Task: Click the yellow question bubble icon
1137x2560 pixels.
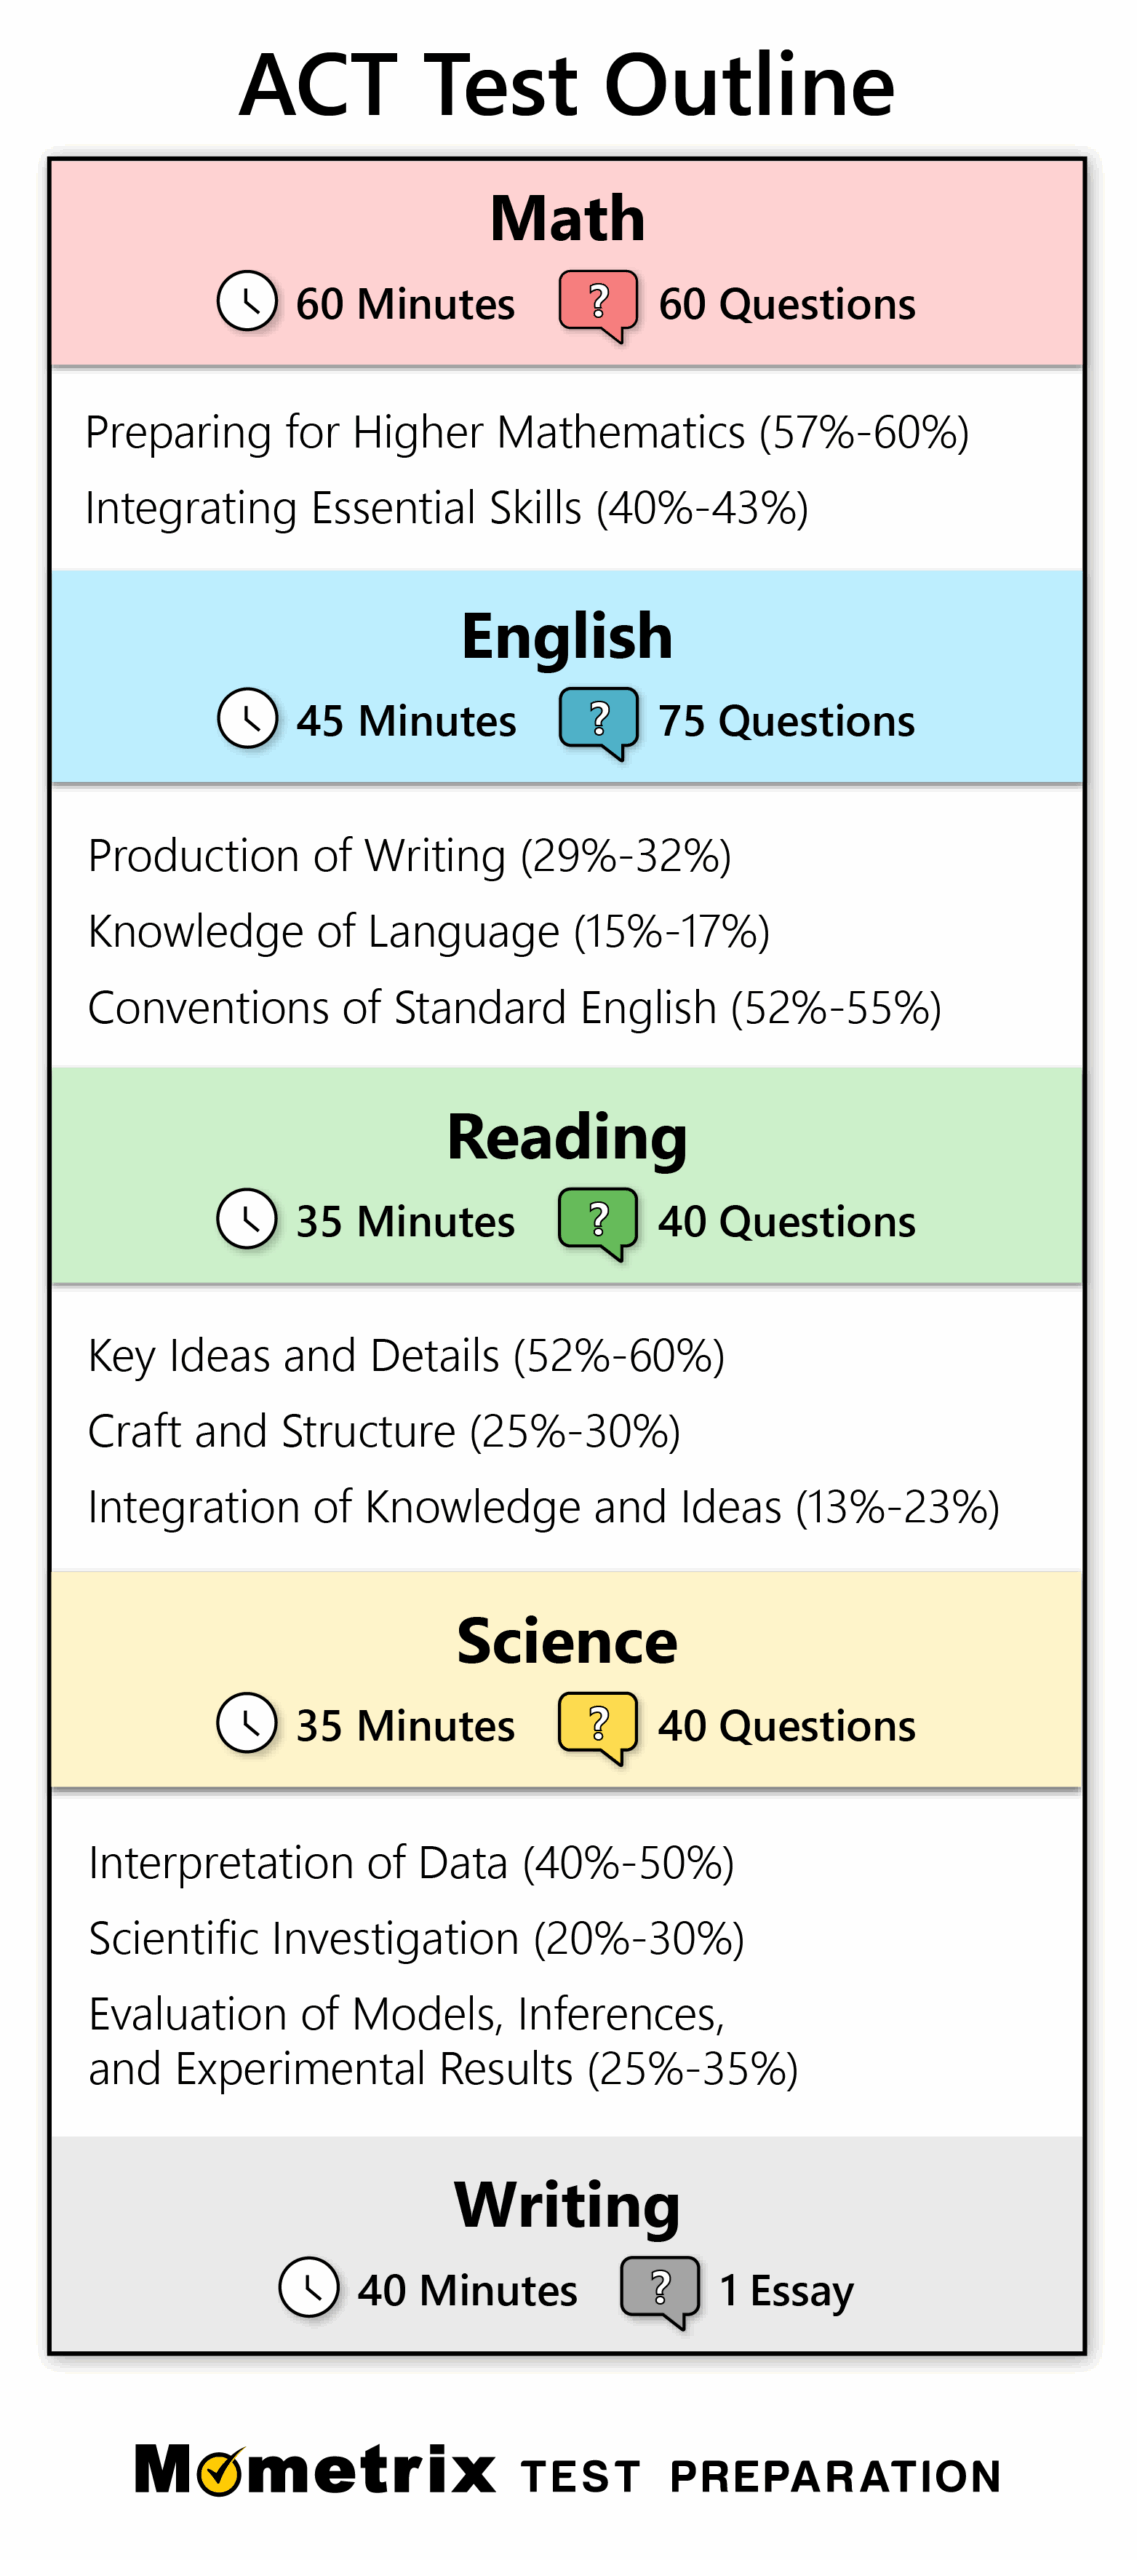Action: pos(598,1722)
